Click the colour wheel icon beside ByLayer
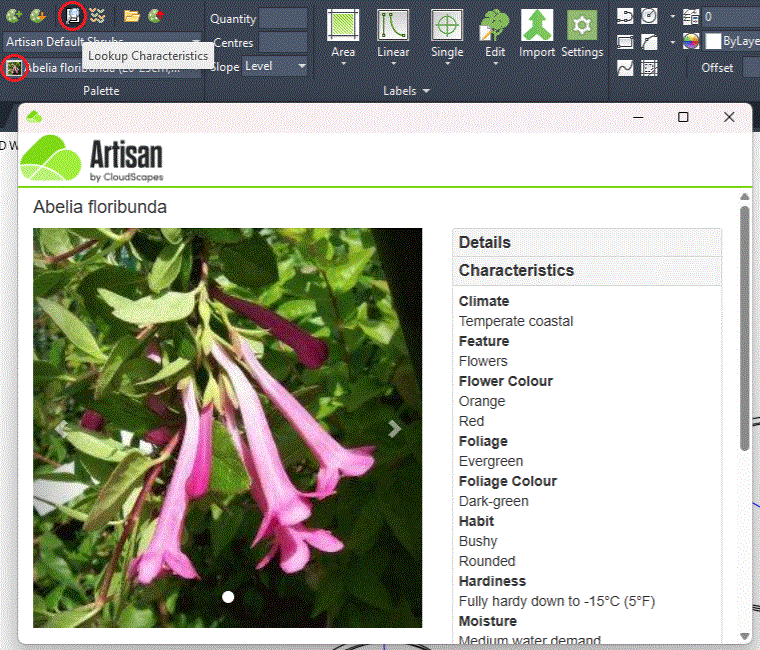 coord(691,42)
